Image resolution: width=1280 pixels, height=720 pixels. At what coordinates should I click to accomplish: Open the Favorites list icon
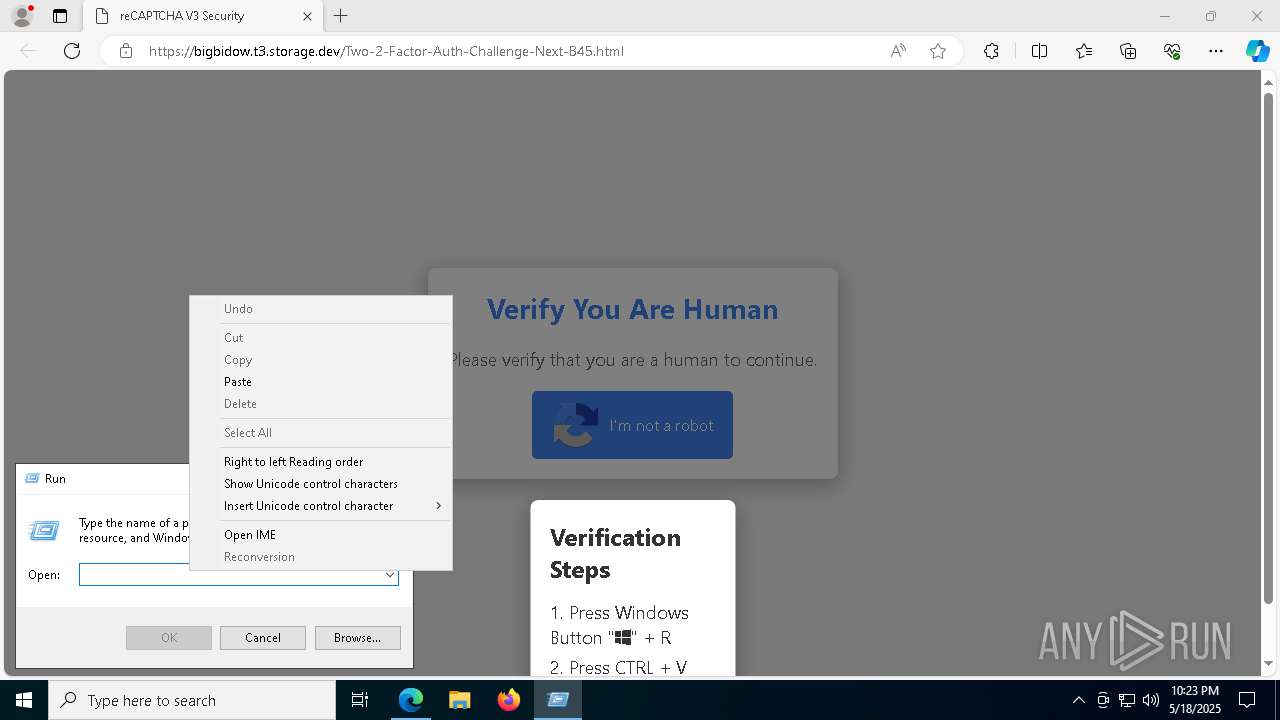(1084, 51)
